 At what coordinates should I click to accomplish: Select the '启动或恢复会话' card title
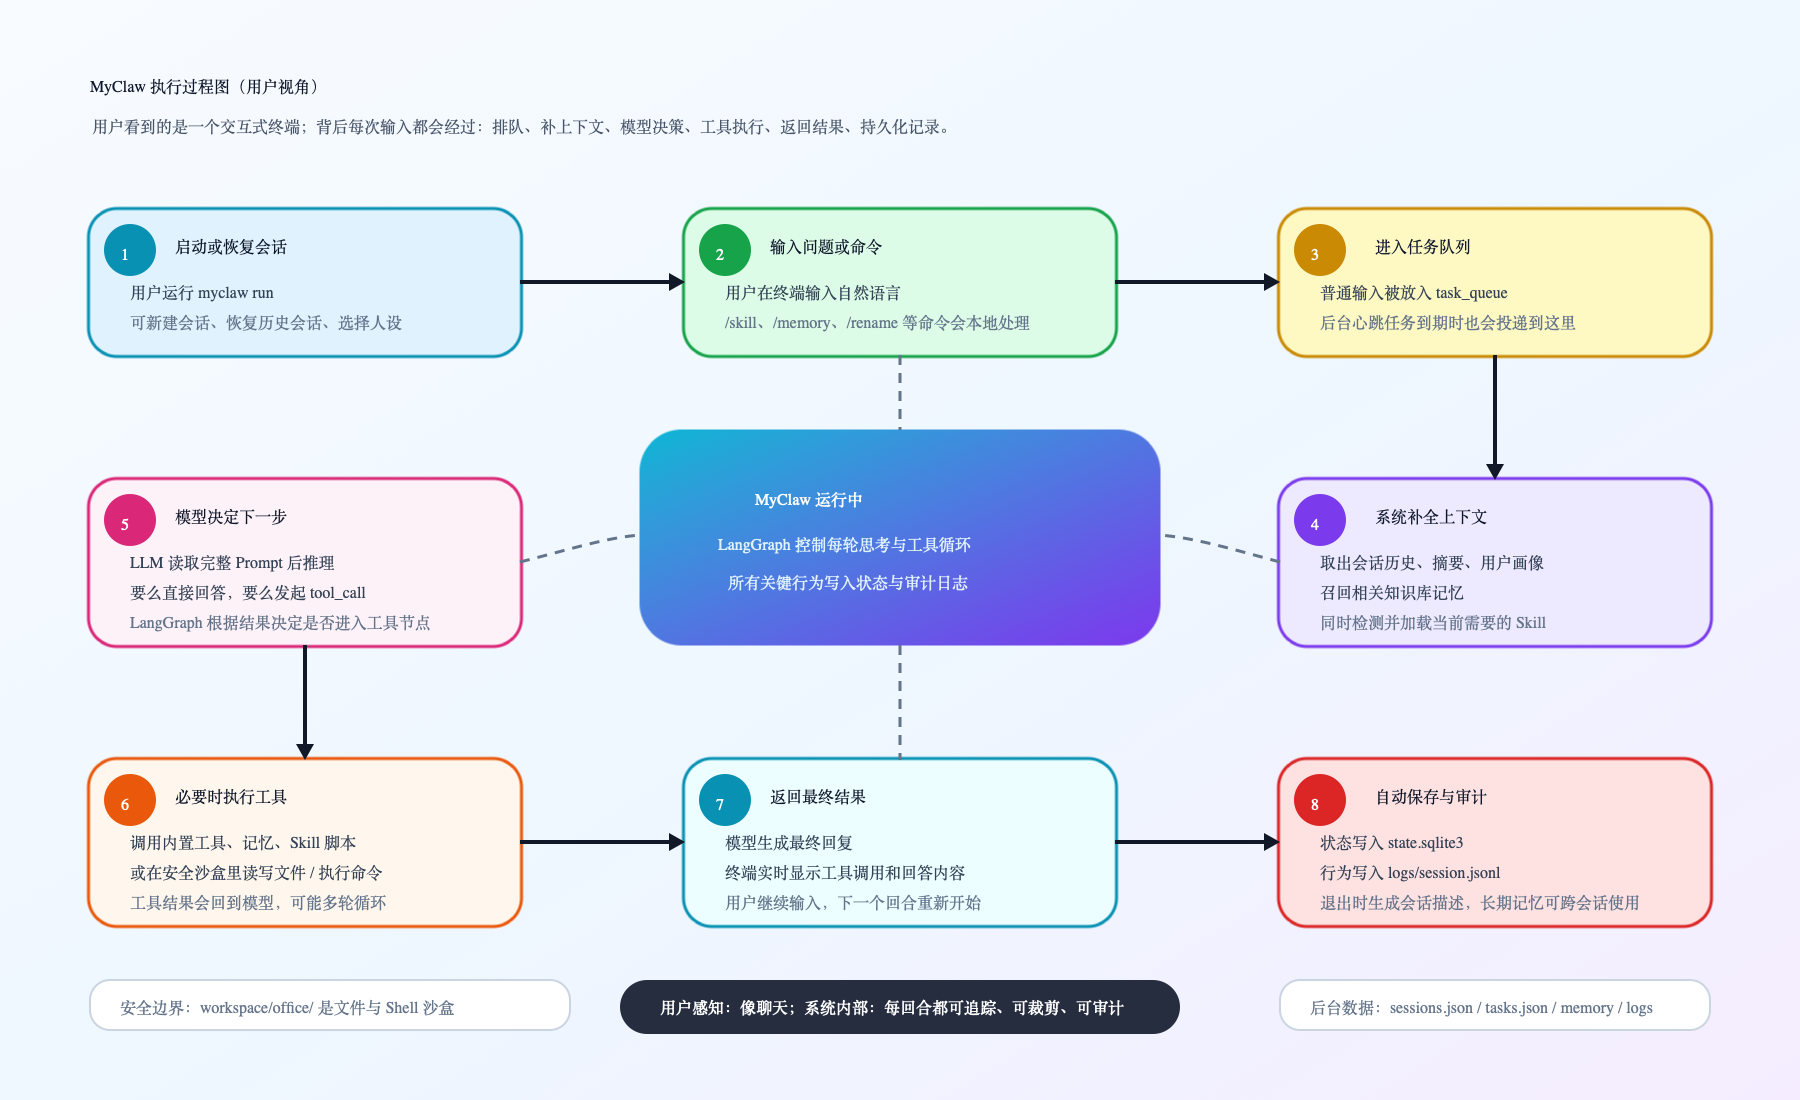pos(231,247)
